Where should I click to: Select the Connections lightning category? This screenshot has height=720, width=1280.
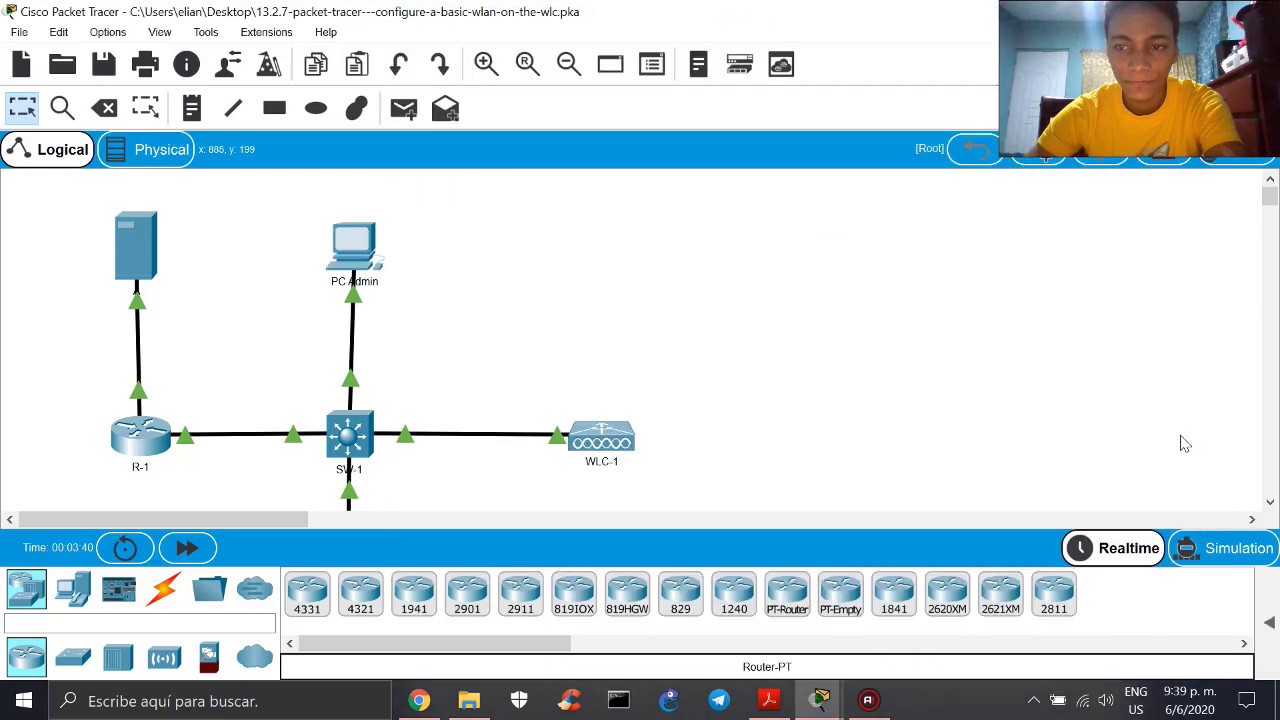tap(163, 589)
